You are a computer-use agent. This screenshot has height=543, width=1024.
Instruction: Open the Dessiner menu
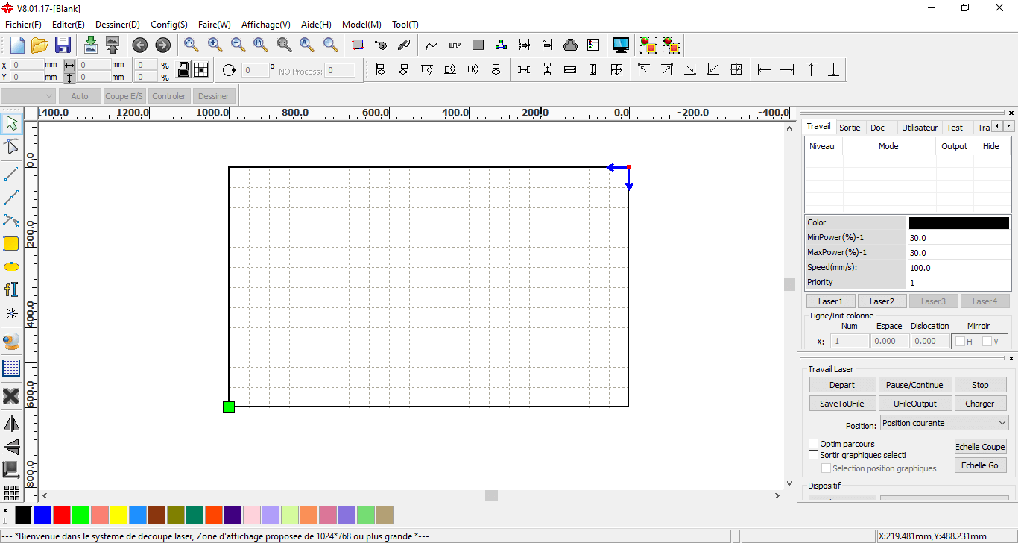click(x=117, y=24)
